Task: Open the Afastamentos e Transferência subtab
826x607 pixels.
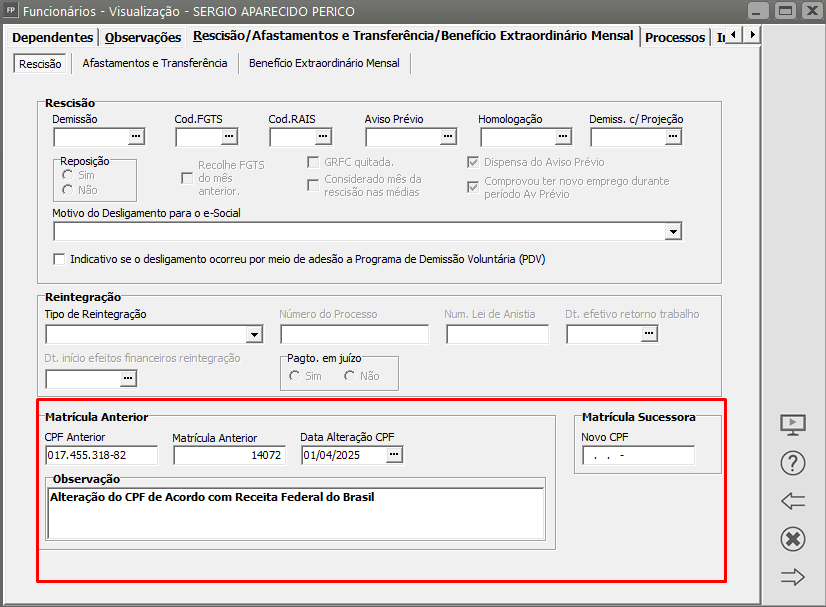Action: pyautogui.click(x=155, y=63)
